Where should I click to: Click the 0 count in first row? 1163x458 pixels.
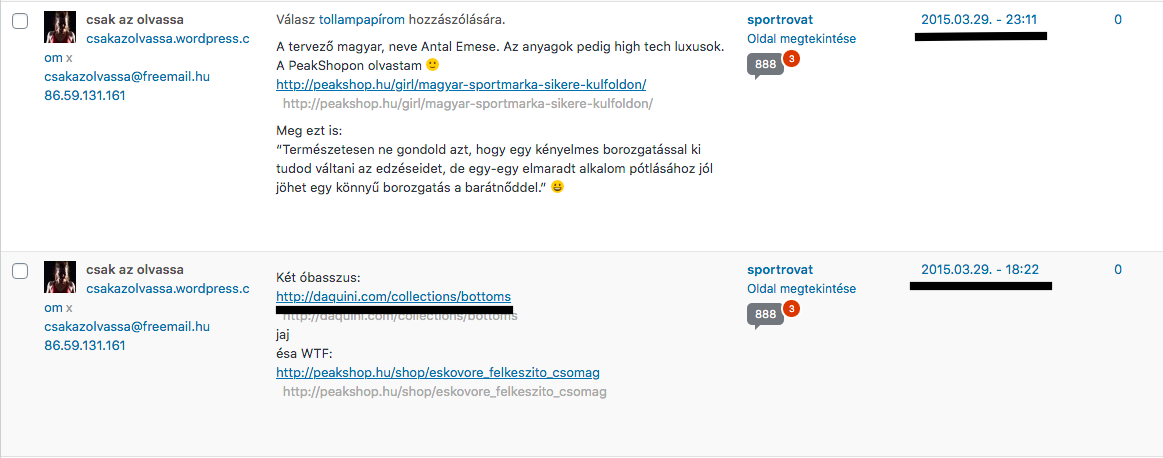coord(1118,19)
